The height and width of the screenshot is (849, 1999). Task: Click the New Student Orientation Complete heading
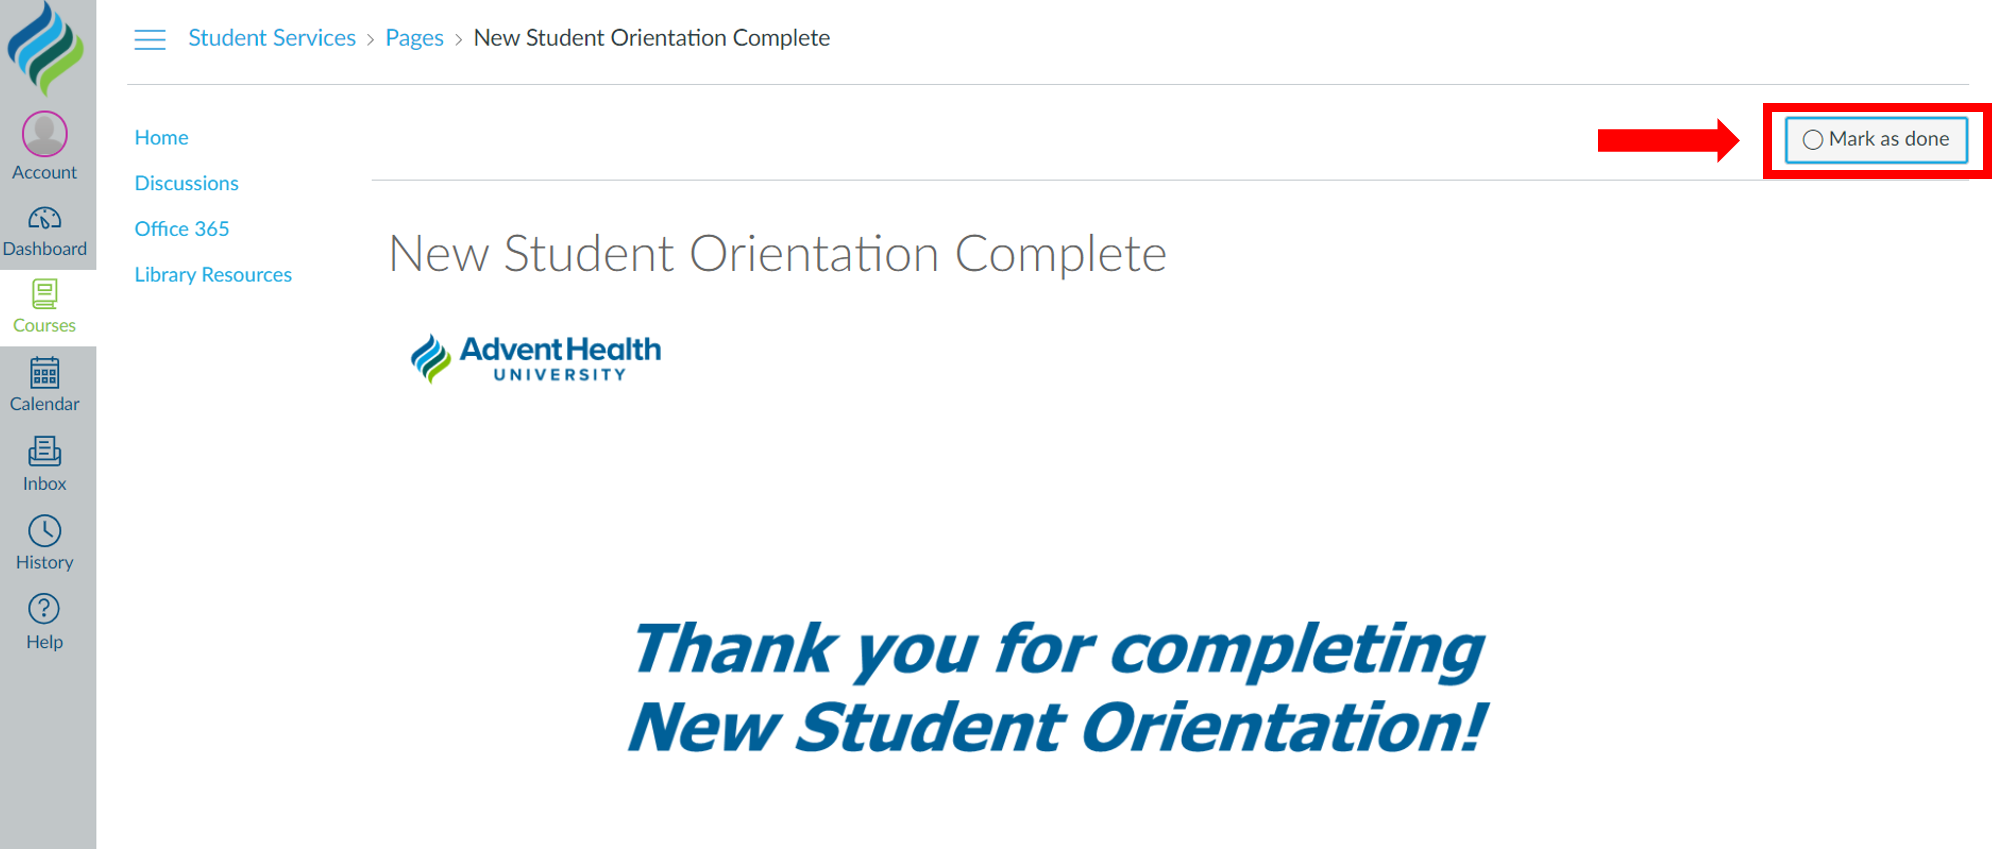pyautogui.click(x=777, y=254)
